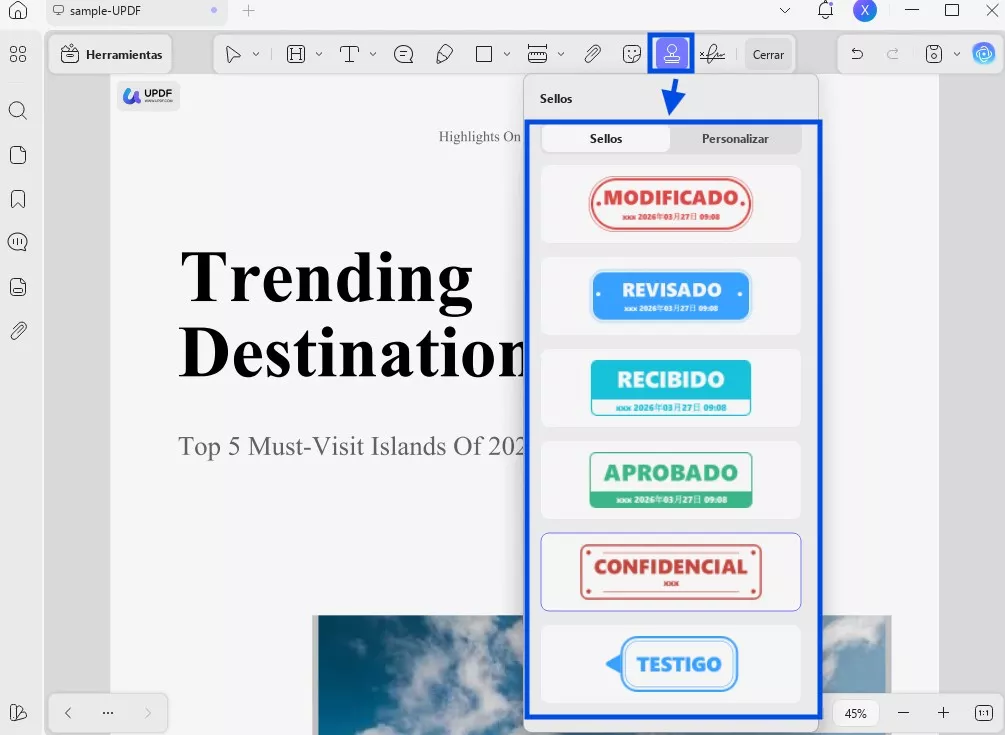The image size is (1005, 735).
Task: Open the attachments paperclip sidebar icon
Action: 18,331
